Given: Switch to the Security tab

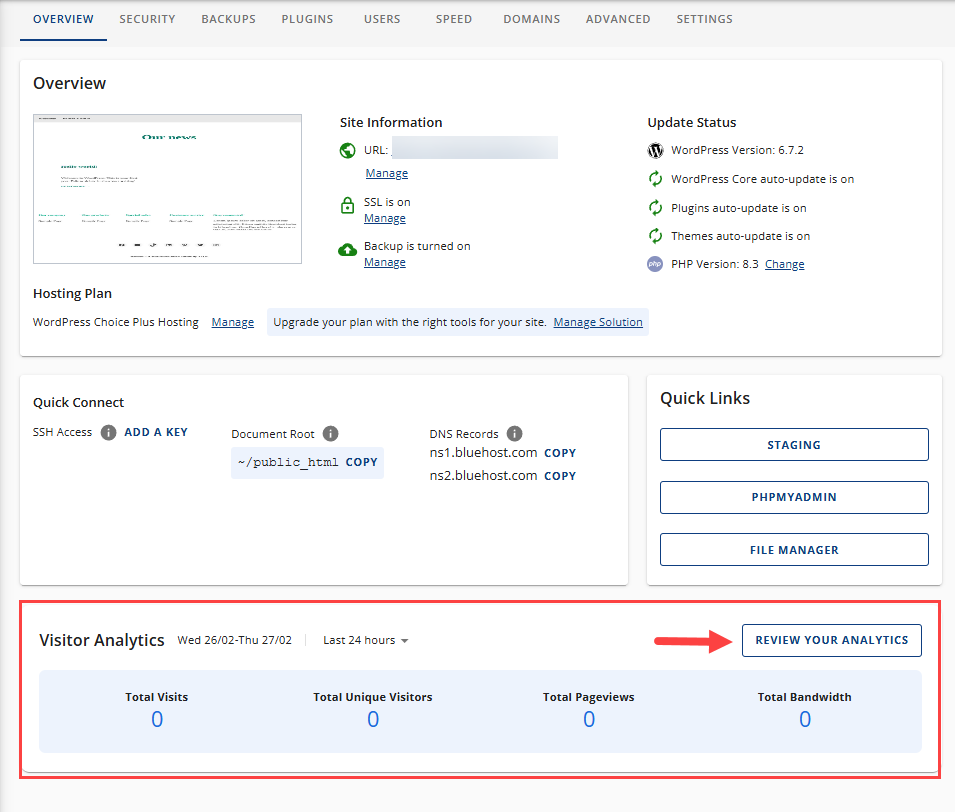Looking at the screenshot, I should pos(147,19).
